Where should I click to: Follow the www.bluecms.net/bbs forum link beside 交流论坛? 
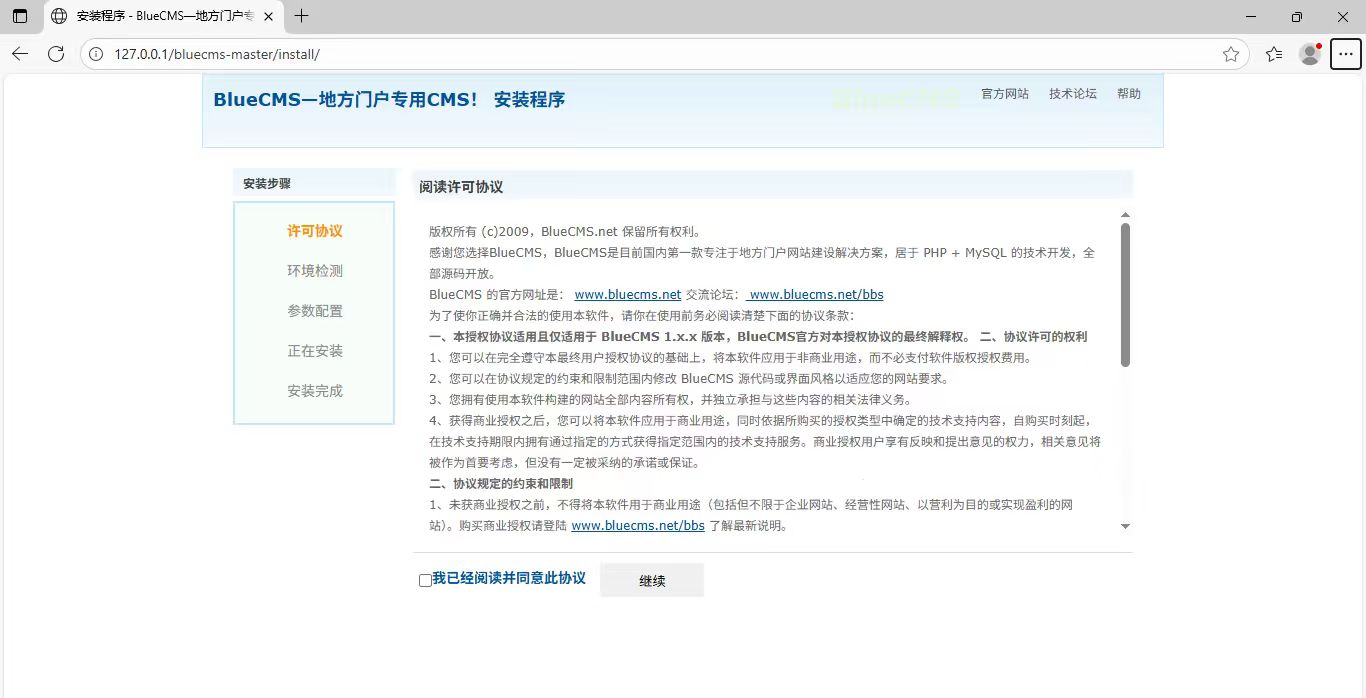pos(816,295)
